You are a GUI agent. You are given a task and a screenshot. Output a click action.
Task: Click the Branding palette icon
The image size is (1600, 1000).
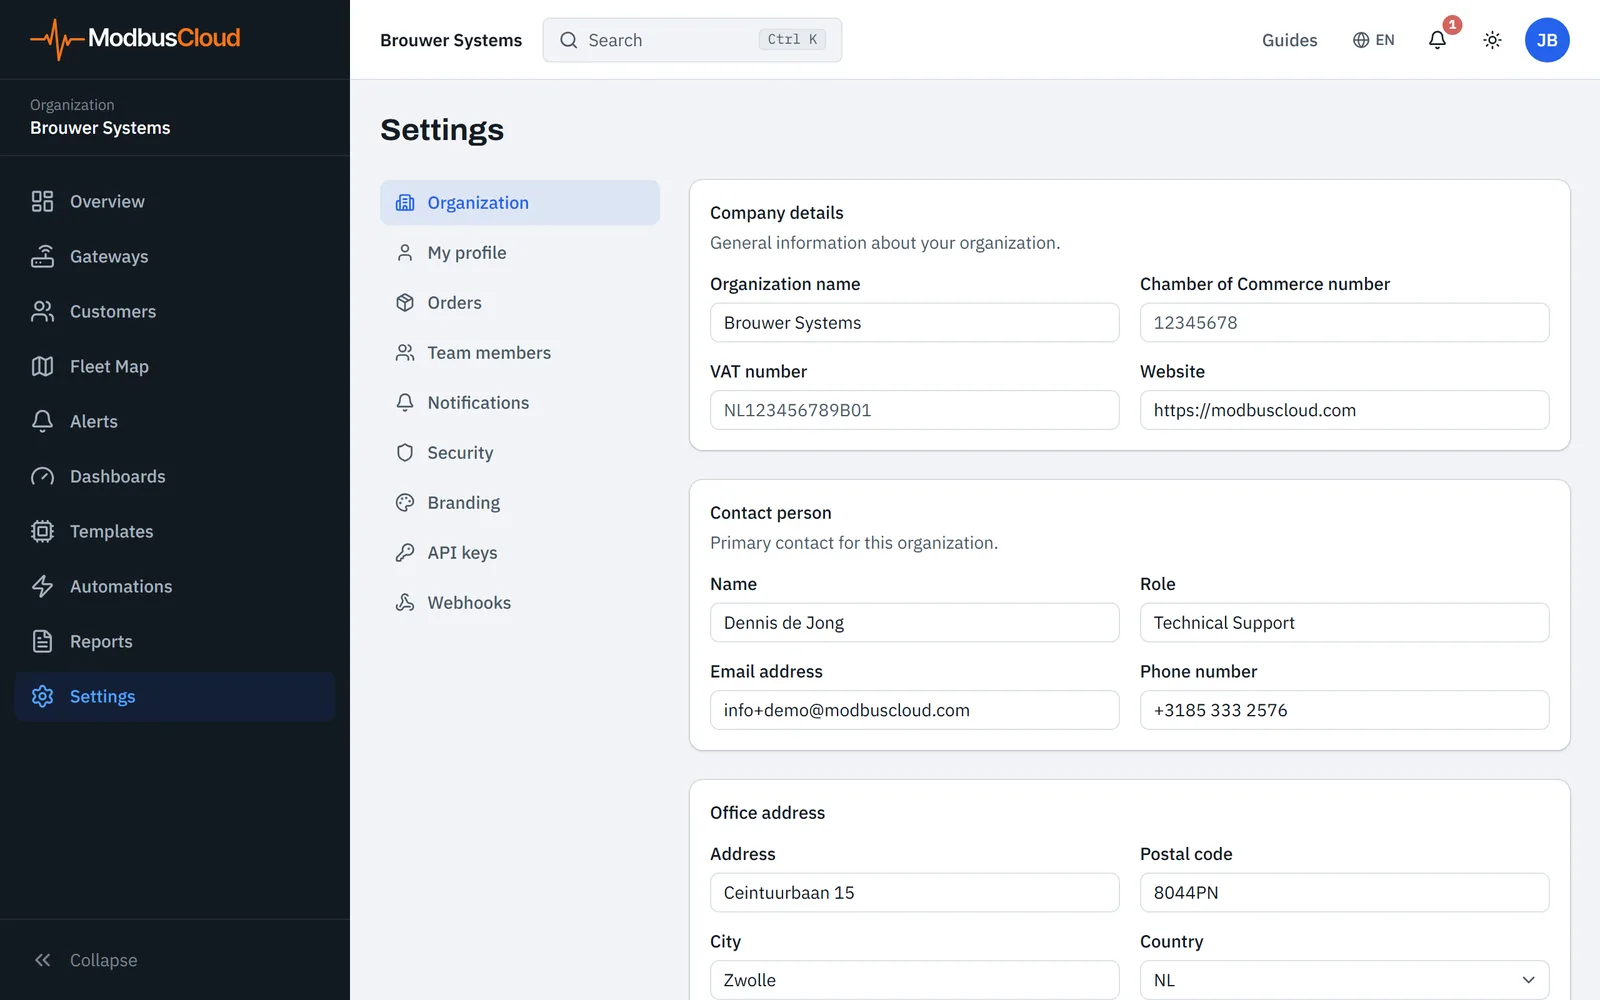coord(405,502)
